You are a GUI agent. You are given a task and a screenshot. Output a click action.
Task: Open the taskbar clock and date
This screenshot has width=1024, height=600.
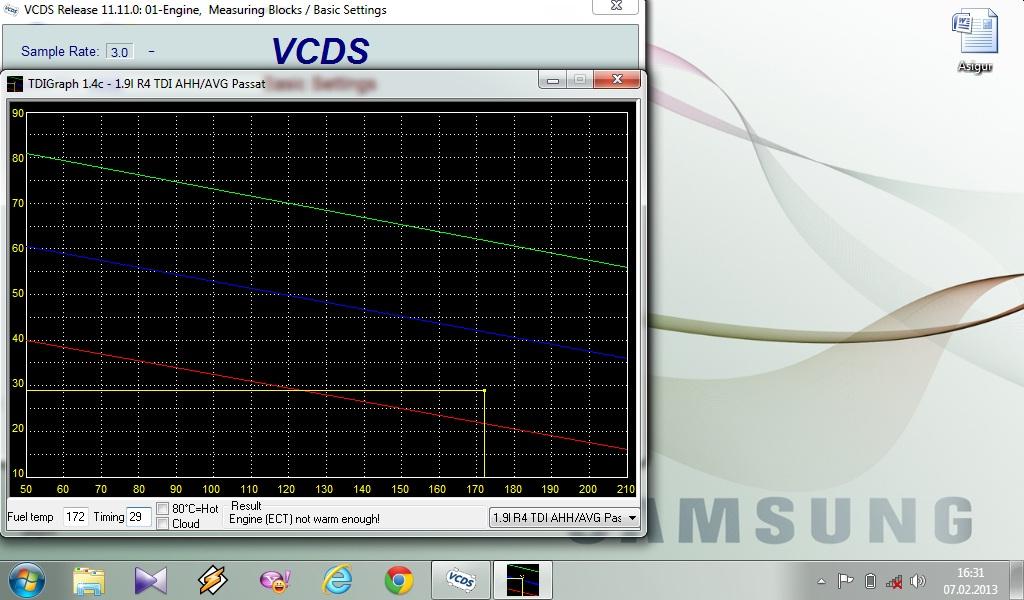click(970, 581)
